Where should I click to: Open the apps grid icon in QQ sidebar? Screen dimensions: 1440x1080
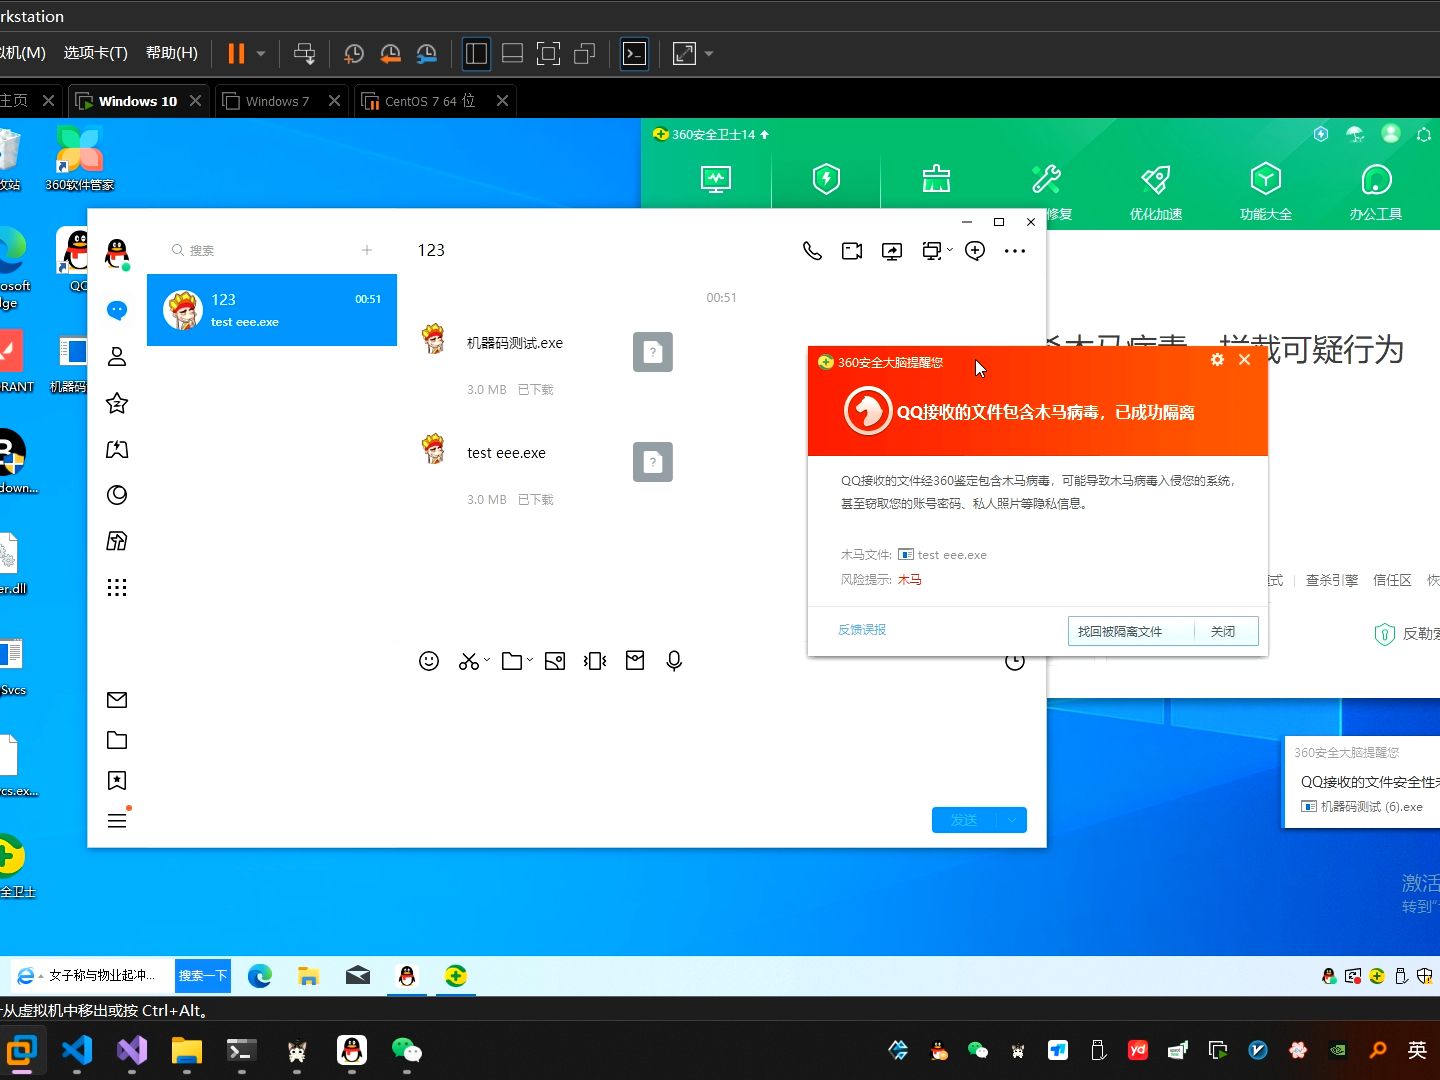(x=117, y=587)
